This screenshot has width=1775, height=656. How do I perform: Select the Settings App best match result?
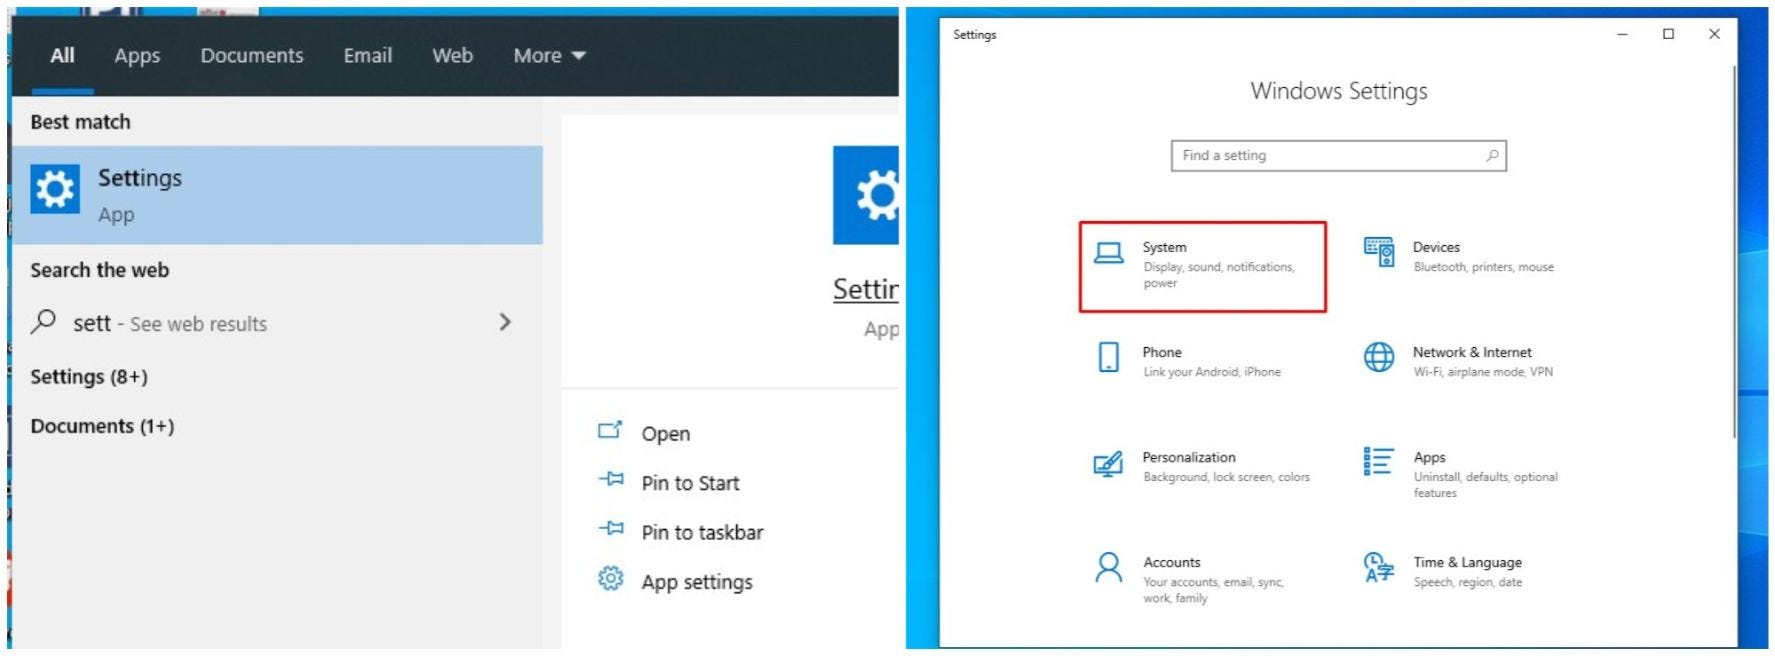click(x=278, y=195)
